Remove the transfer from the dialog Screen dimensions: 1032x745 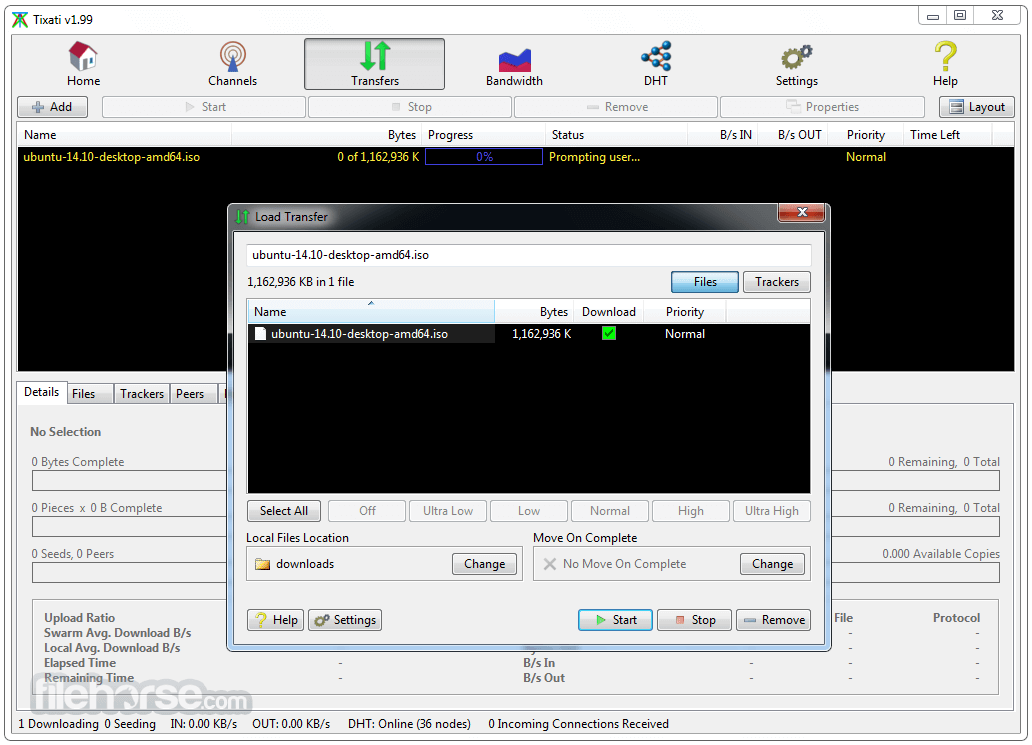click(773, 620)
